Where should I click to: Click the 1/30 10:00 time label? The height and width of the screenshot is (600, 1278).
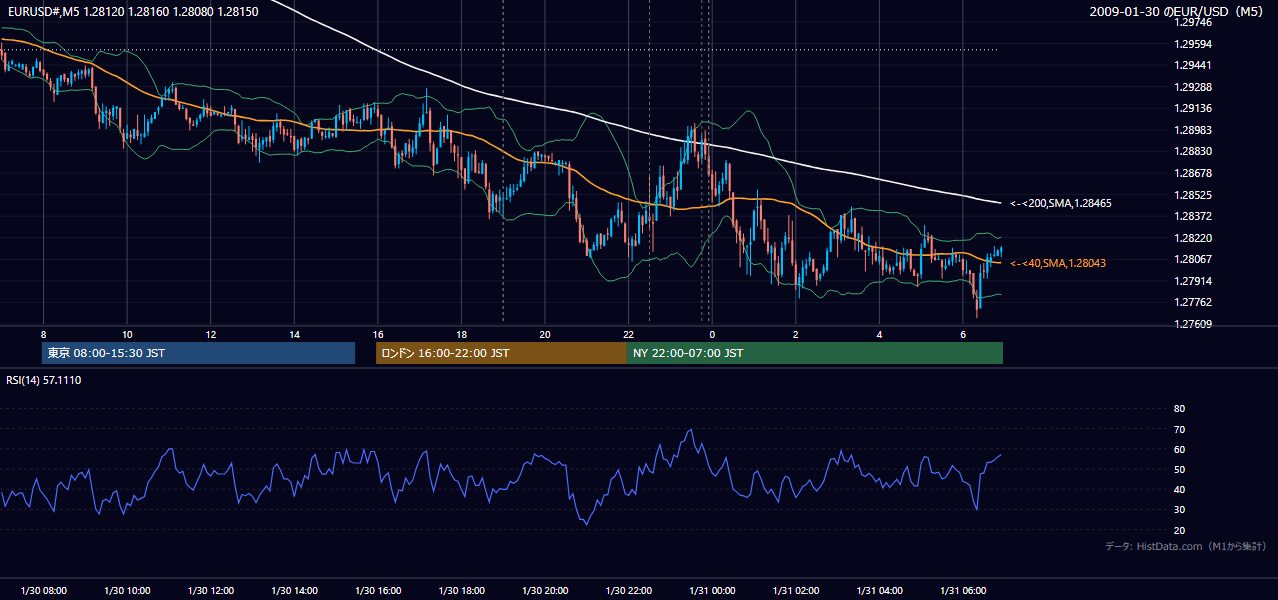127,591
